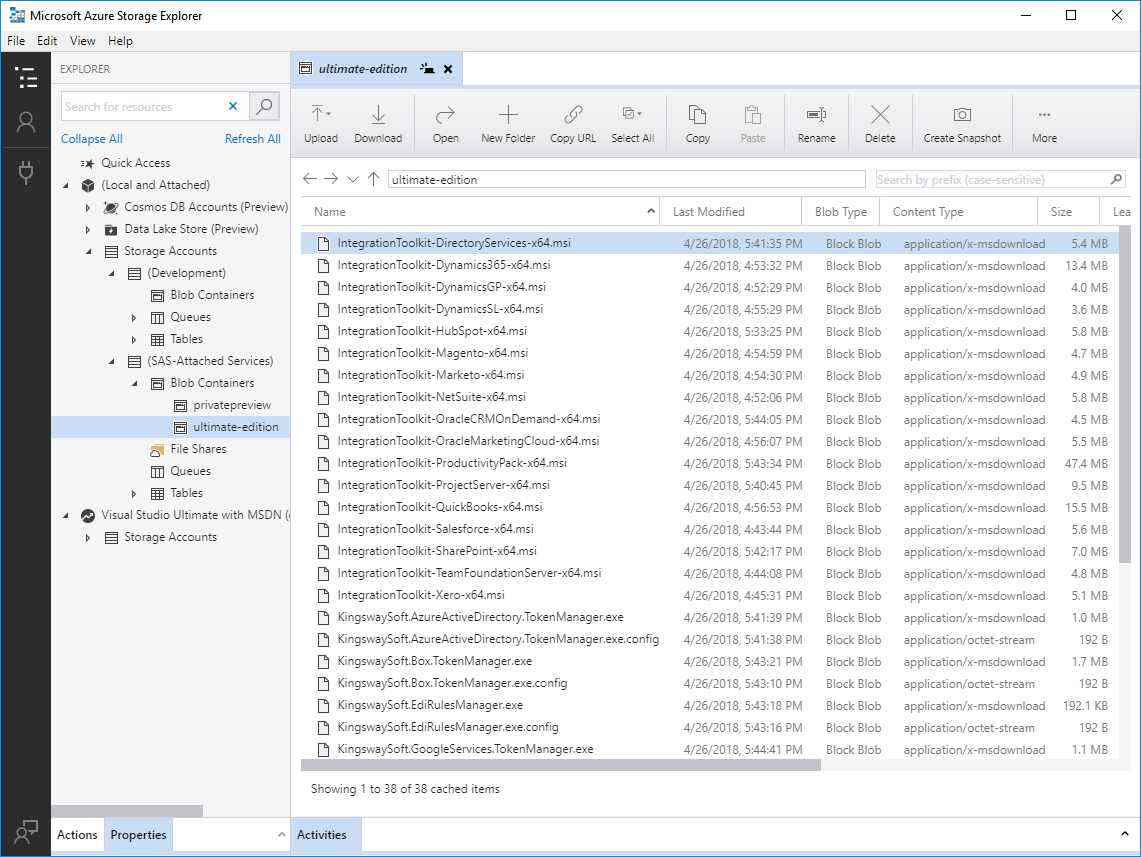Click the Rename toolbar button

pos(816,124)
